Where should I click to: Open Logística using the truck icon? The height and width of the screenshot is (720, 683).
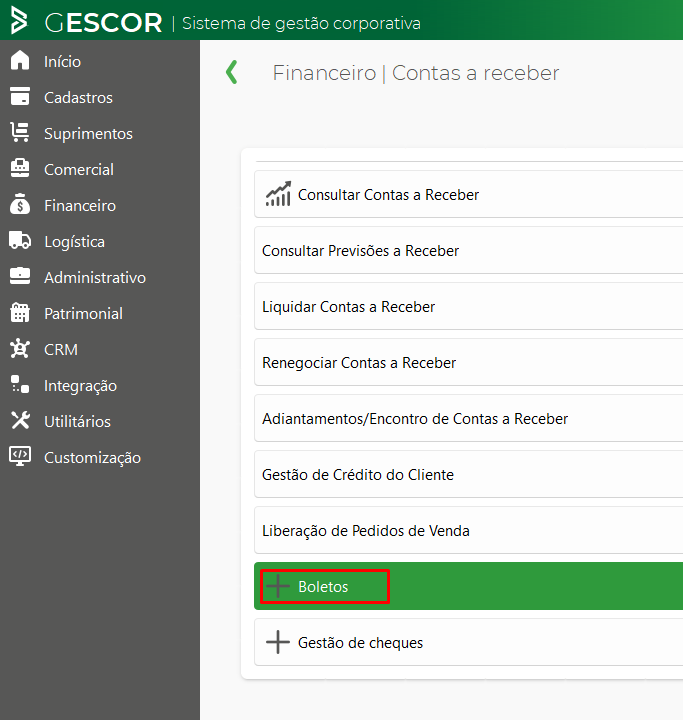coord(20,241)
